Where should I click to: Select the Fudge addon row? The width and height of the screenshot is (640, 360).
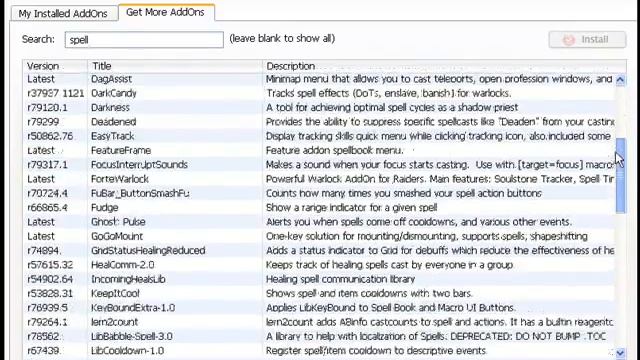[319, 208]
